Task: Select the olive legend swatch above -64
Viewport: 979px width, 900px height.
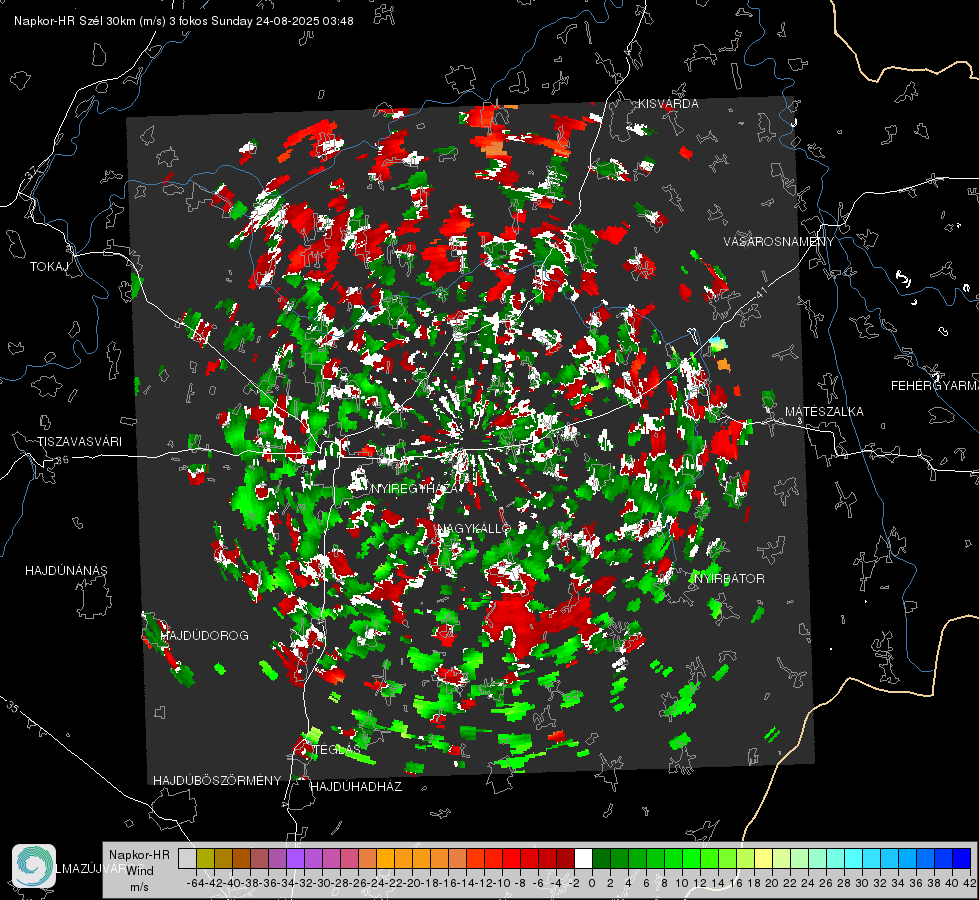Action: pyautogui.click(x=205, y=858)
